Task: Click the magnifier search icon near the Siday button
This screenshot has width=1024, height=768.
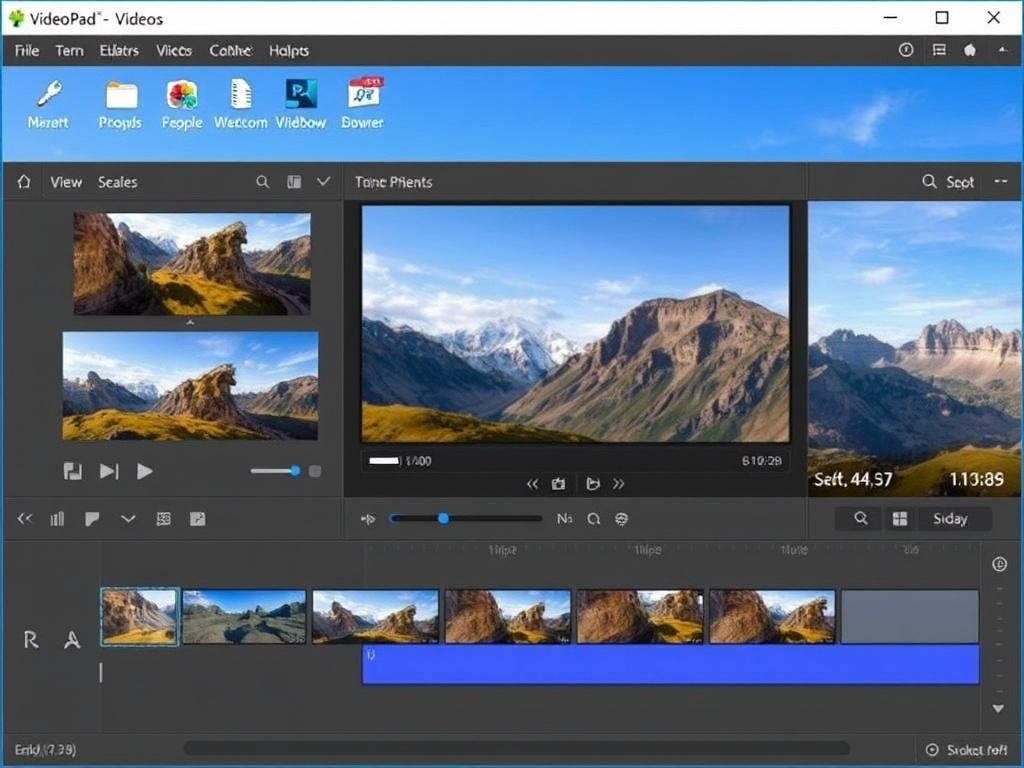Action: click(858, 518)
